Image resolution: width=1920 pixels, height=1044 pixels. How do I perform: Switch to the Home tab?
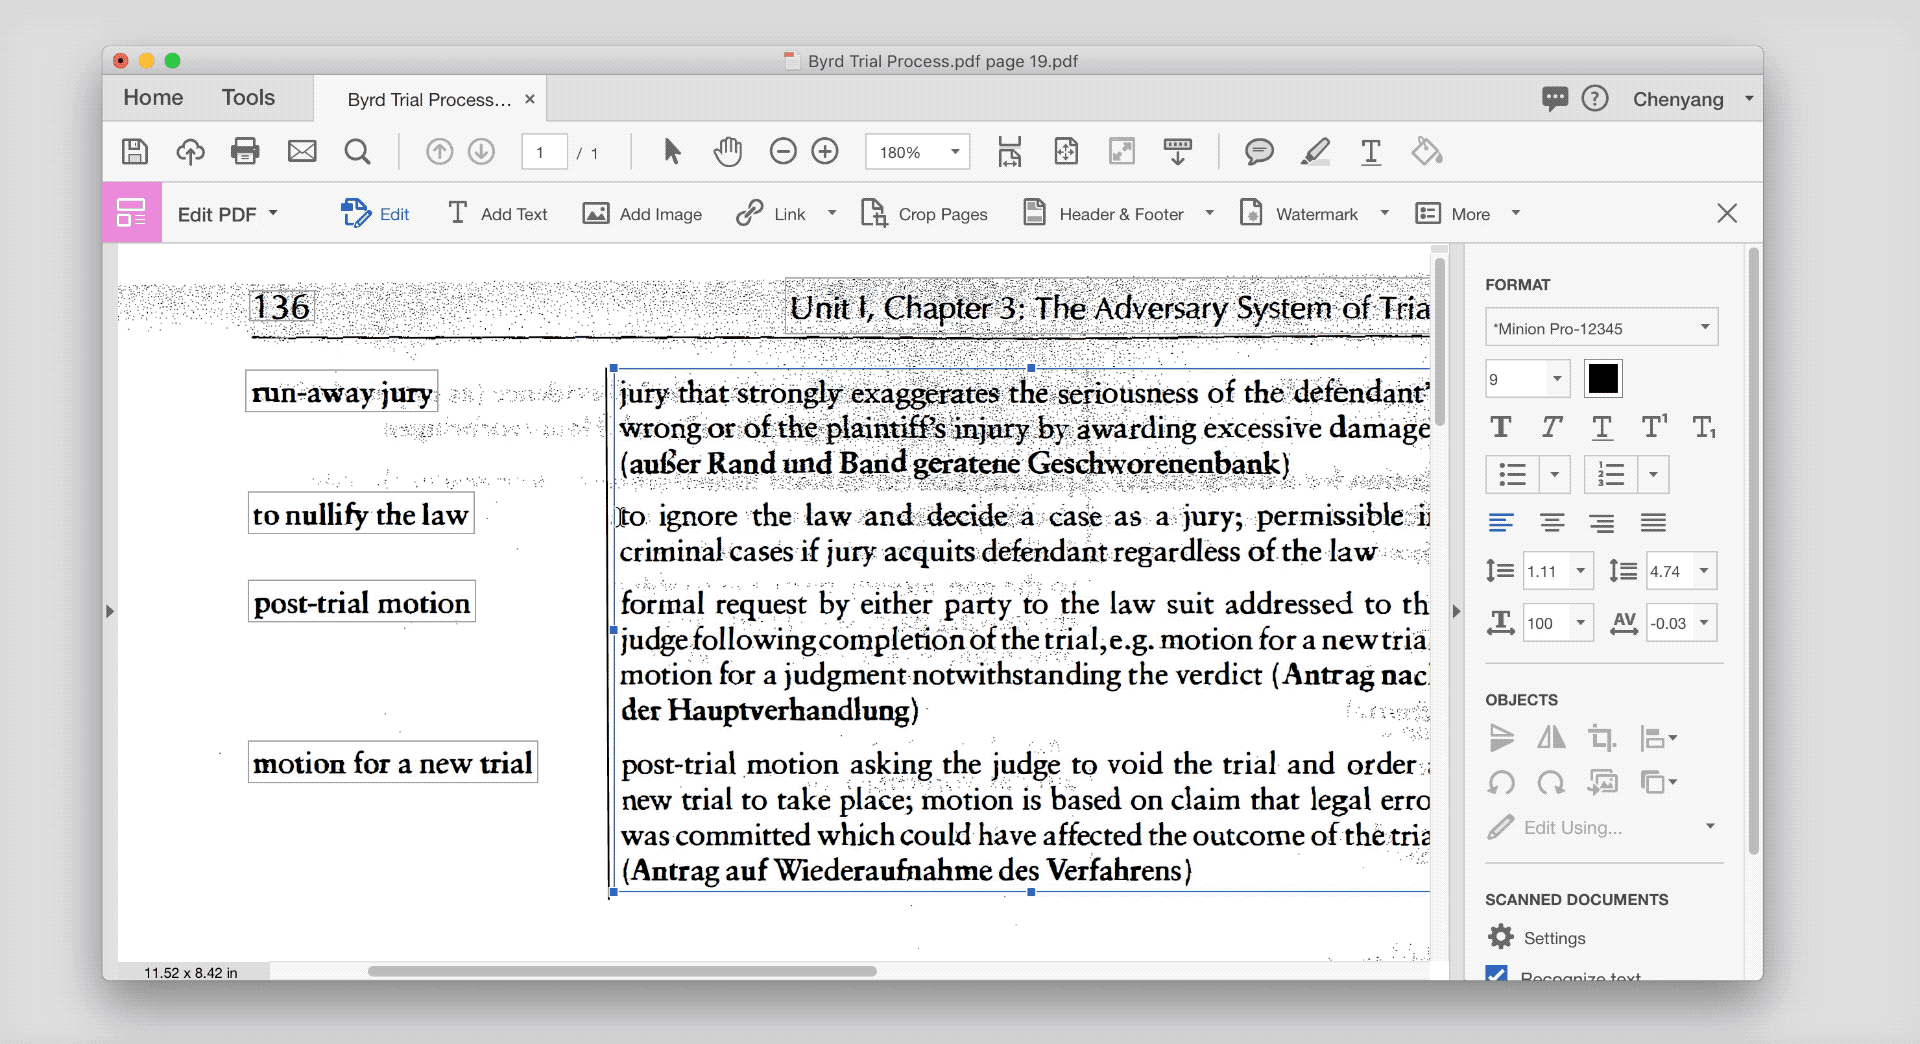coord(153,97)
